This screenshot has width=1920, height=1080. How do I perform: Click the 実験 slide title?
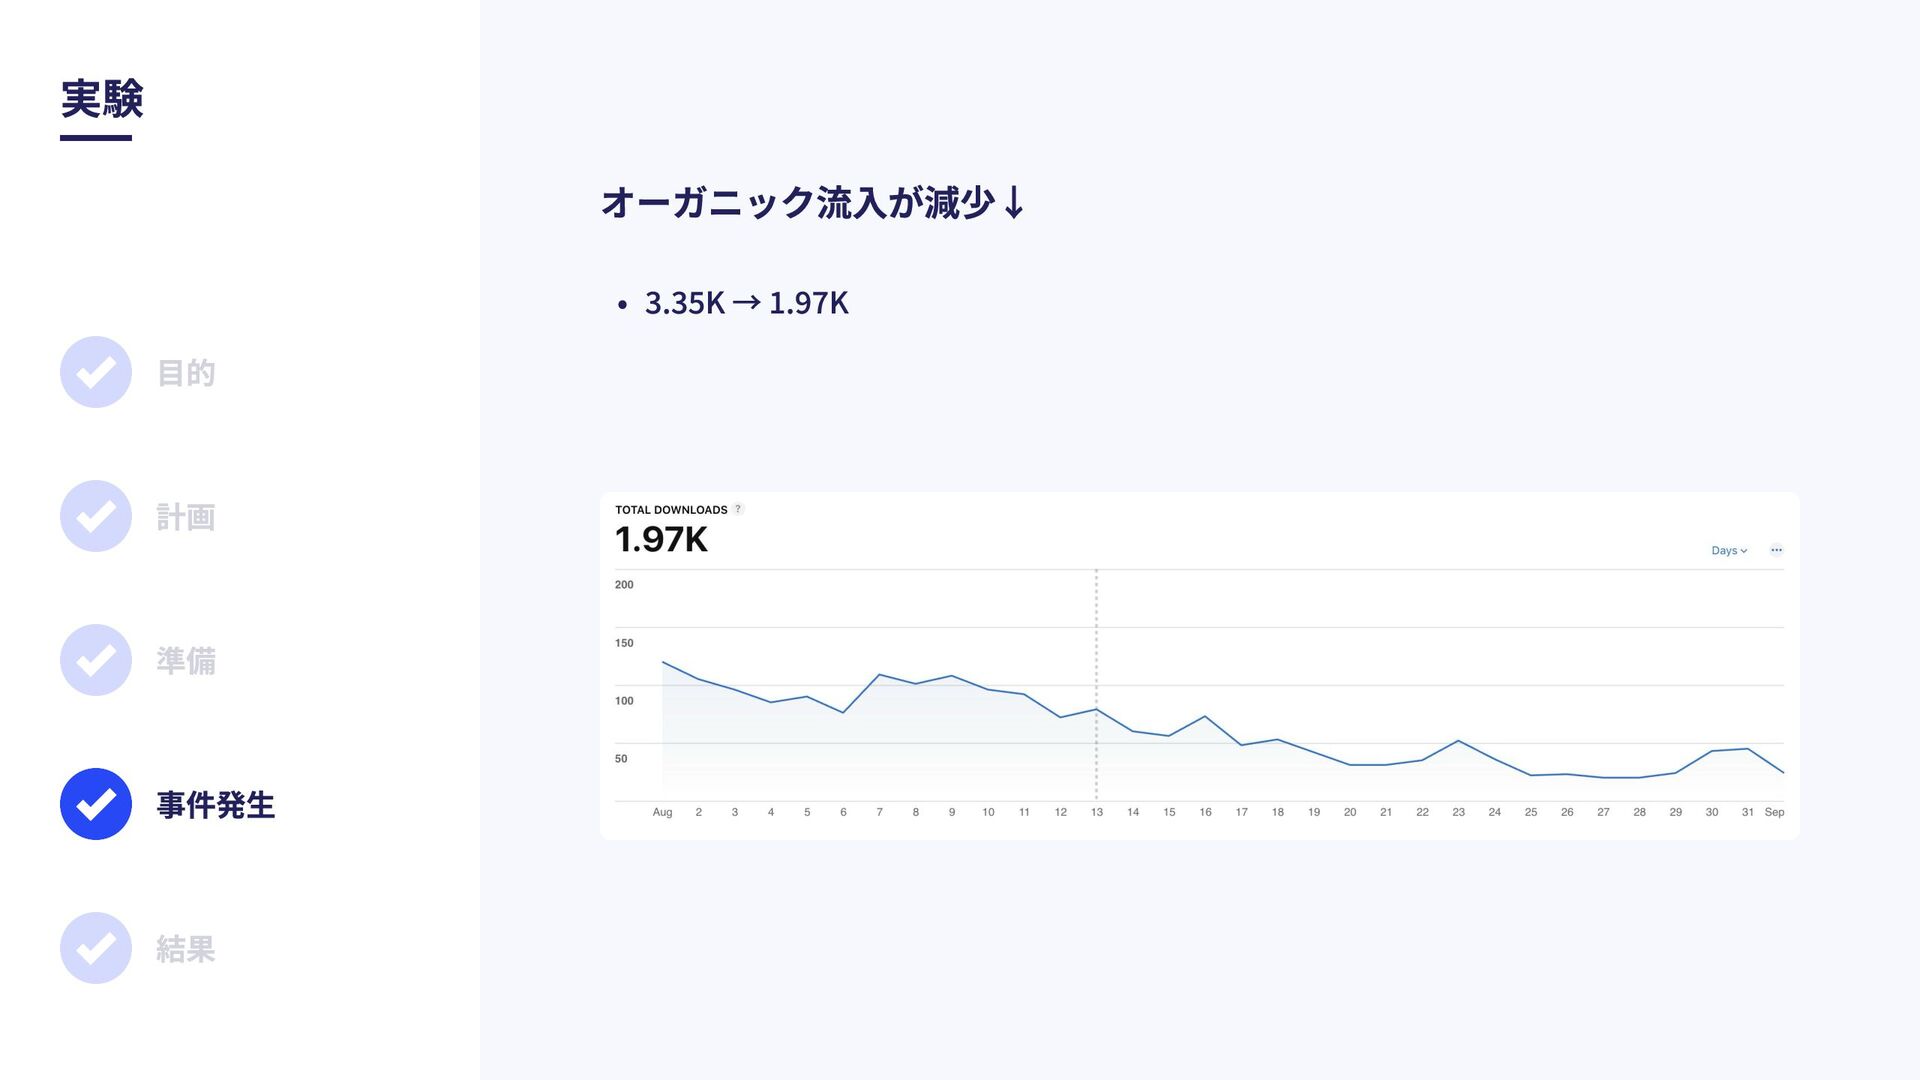[102, 99]
